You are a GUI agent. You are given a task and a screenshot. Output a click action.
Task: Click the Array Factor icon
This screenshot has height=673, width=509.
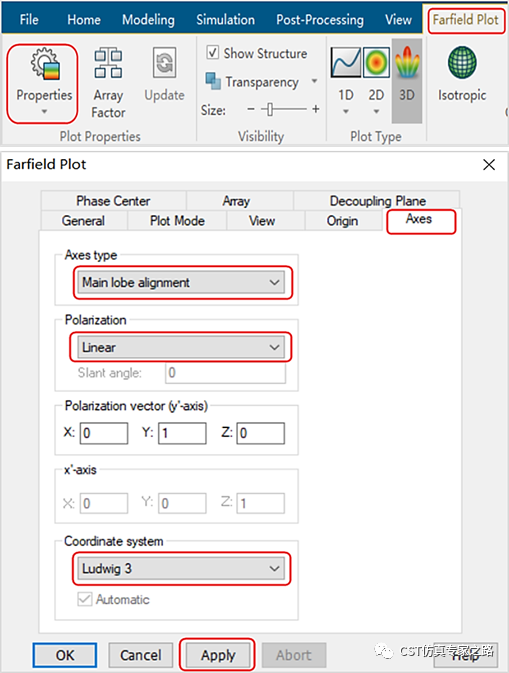pyautogui.click(x=108, y=63)
